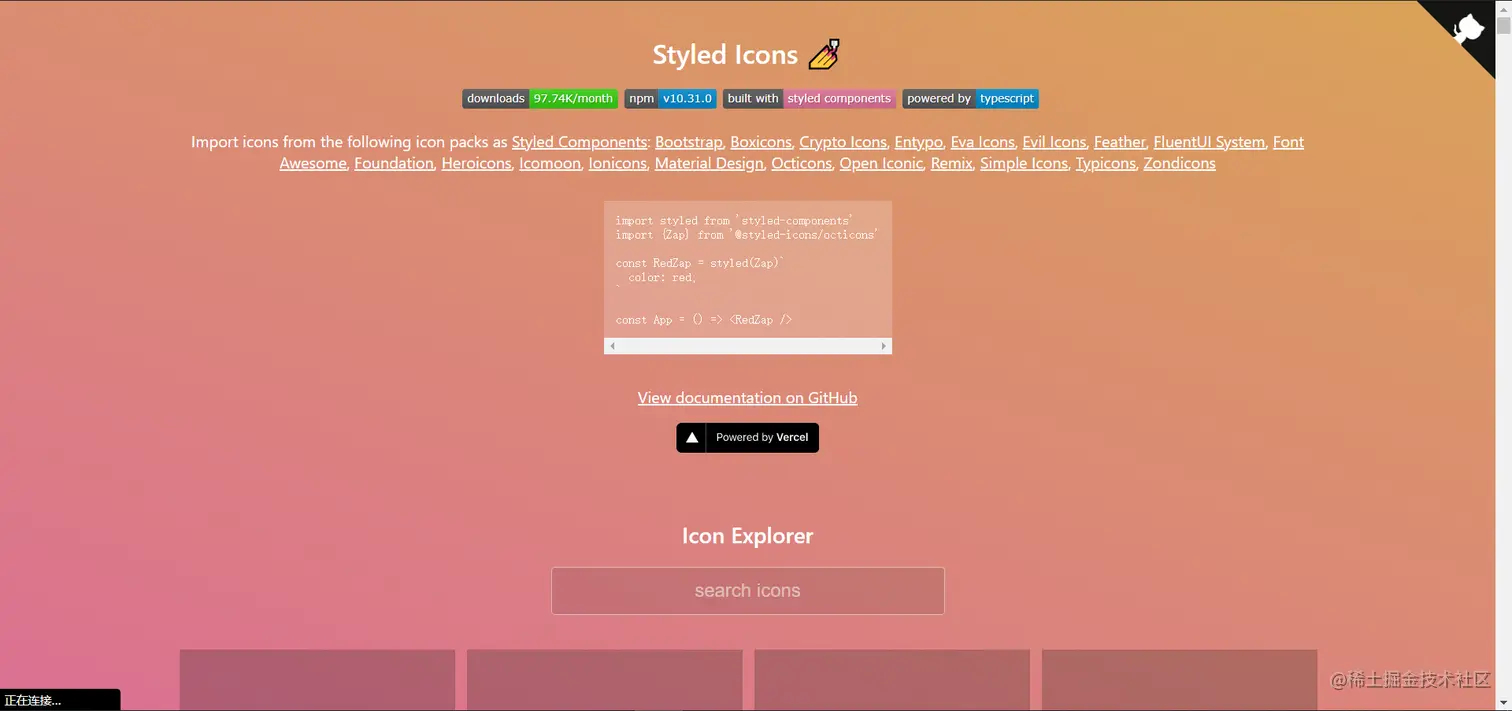Open the FluentUI System pack link
1512x711 pixels.
click(1208, 142)
